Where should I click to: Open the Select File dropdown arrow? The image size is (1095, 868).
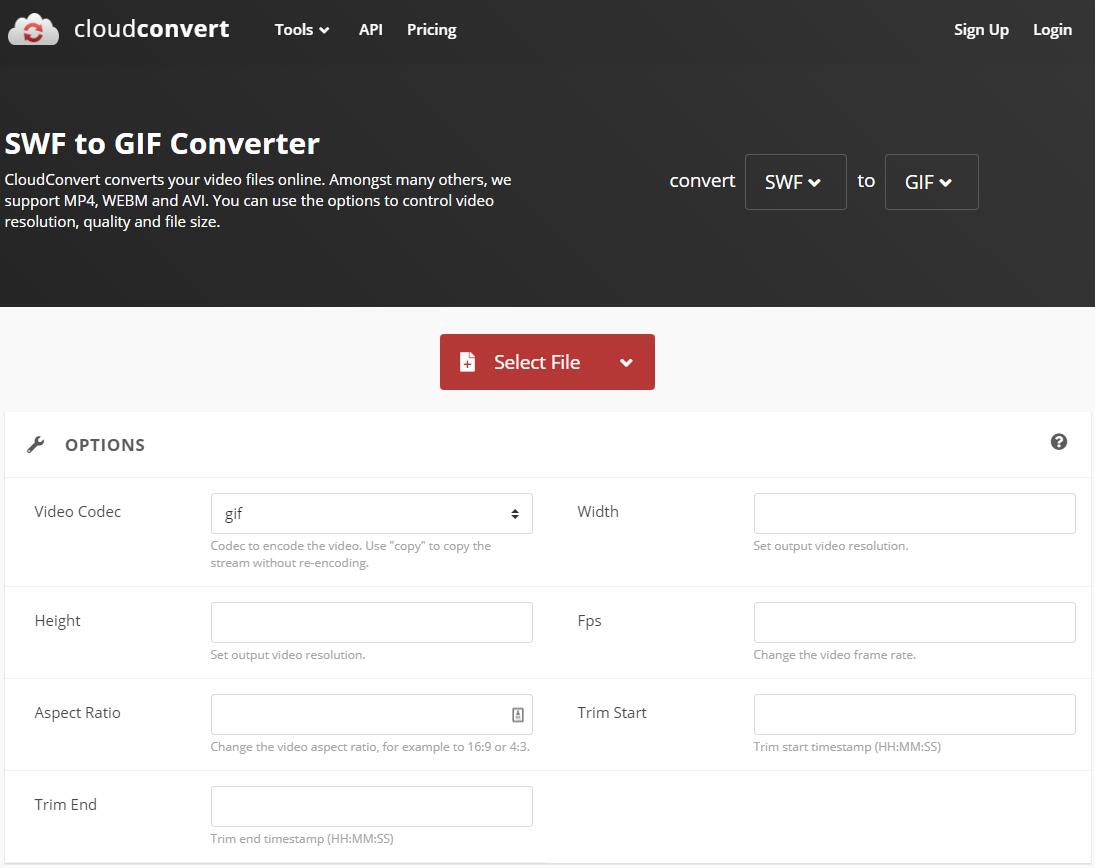[626, 362]
